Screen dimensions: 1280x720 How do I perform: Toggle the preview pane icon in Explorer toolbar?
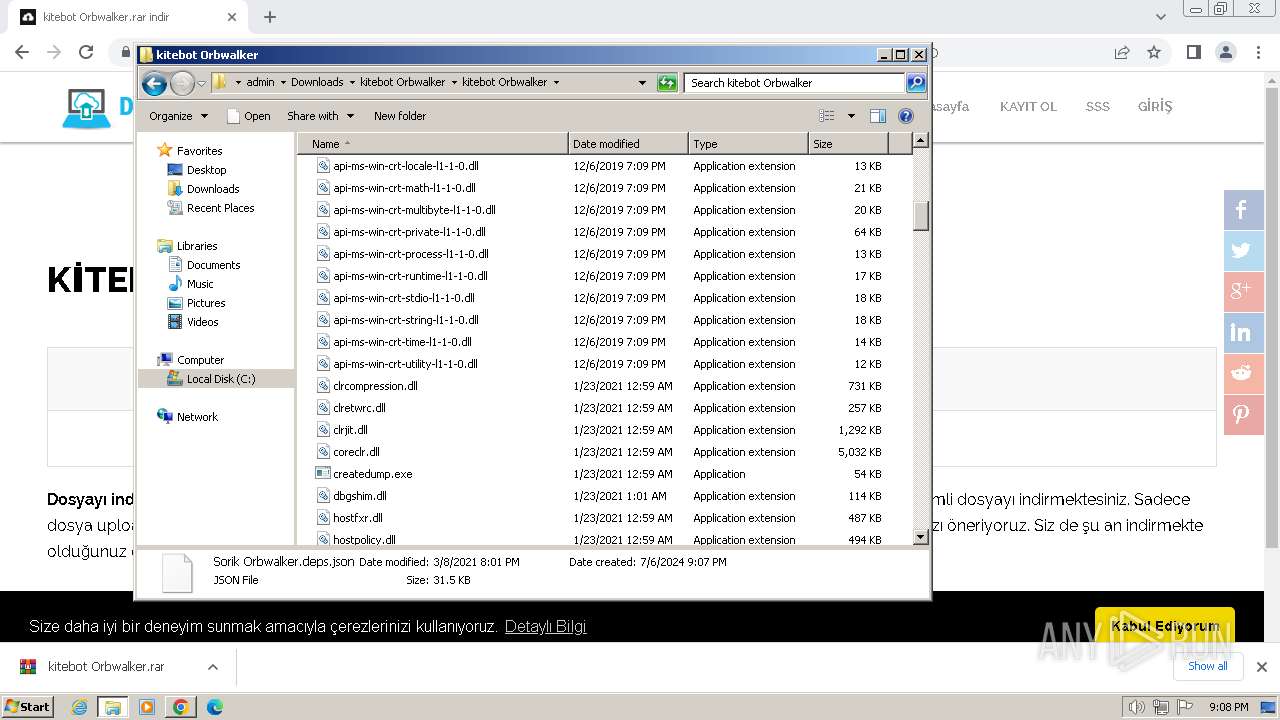click(x=877, y=116)
